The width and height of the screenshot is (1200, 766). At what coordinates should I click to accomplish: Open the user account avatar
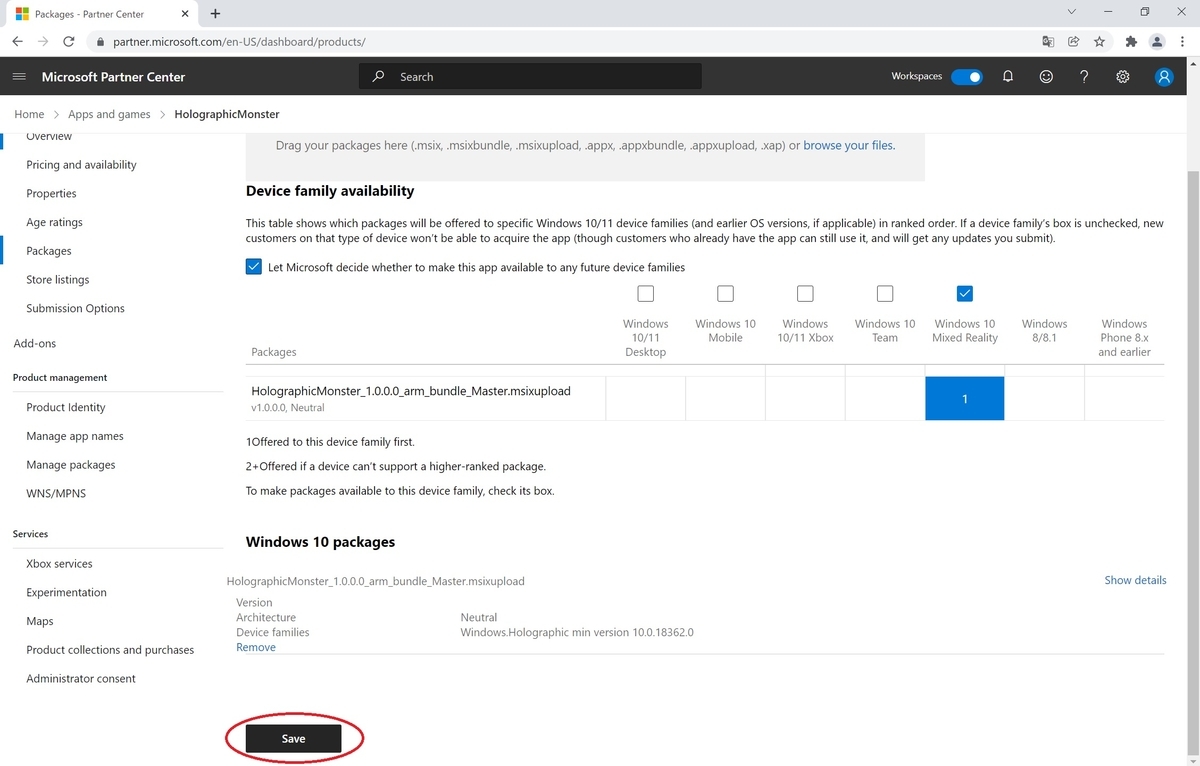1163,77
